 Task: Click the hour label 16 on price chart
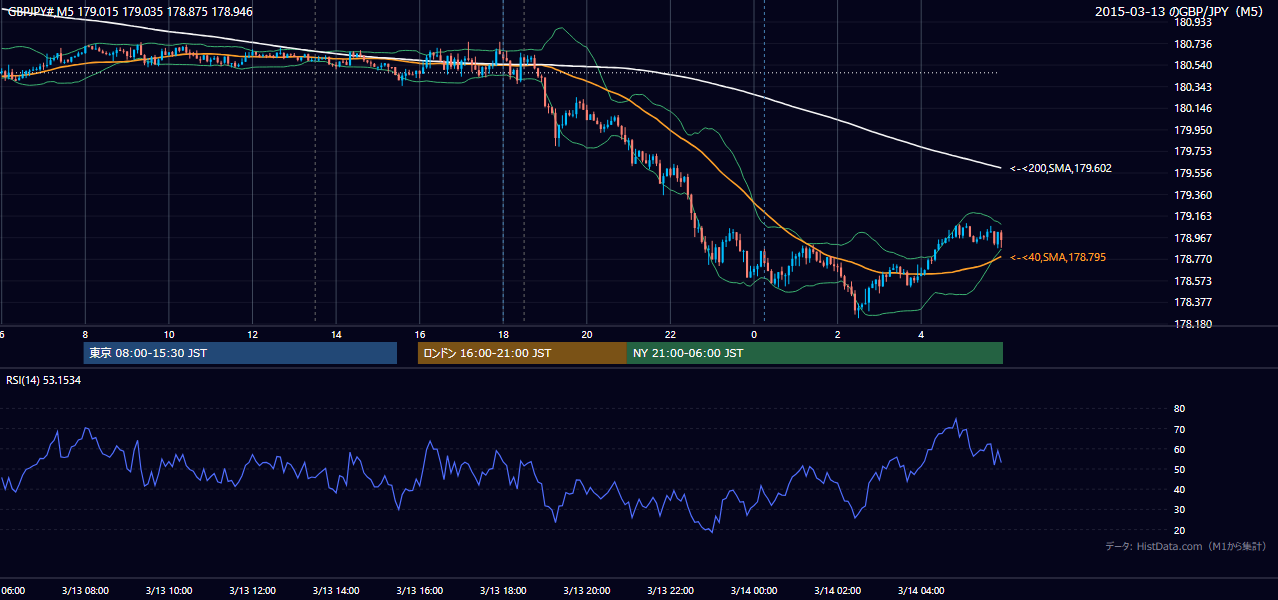point(420,334)
